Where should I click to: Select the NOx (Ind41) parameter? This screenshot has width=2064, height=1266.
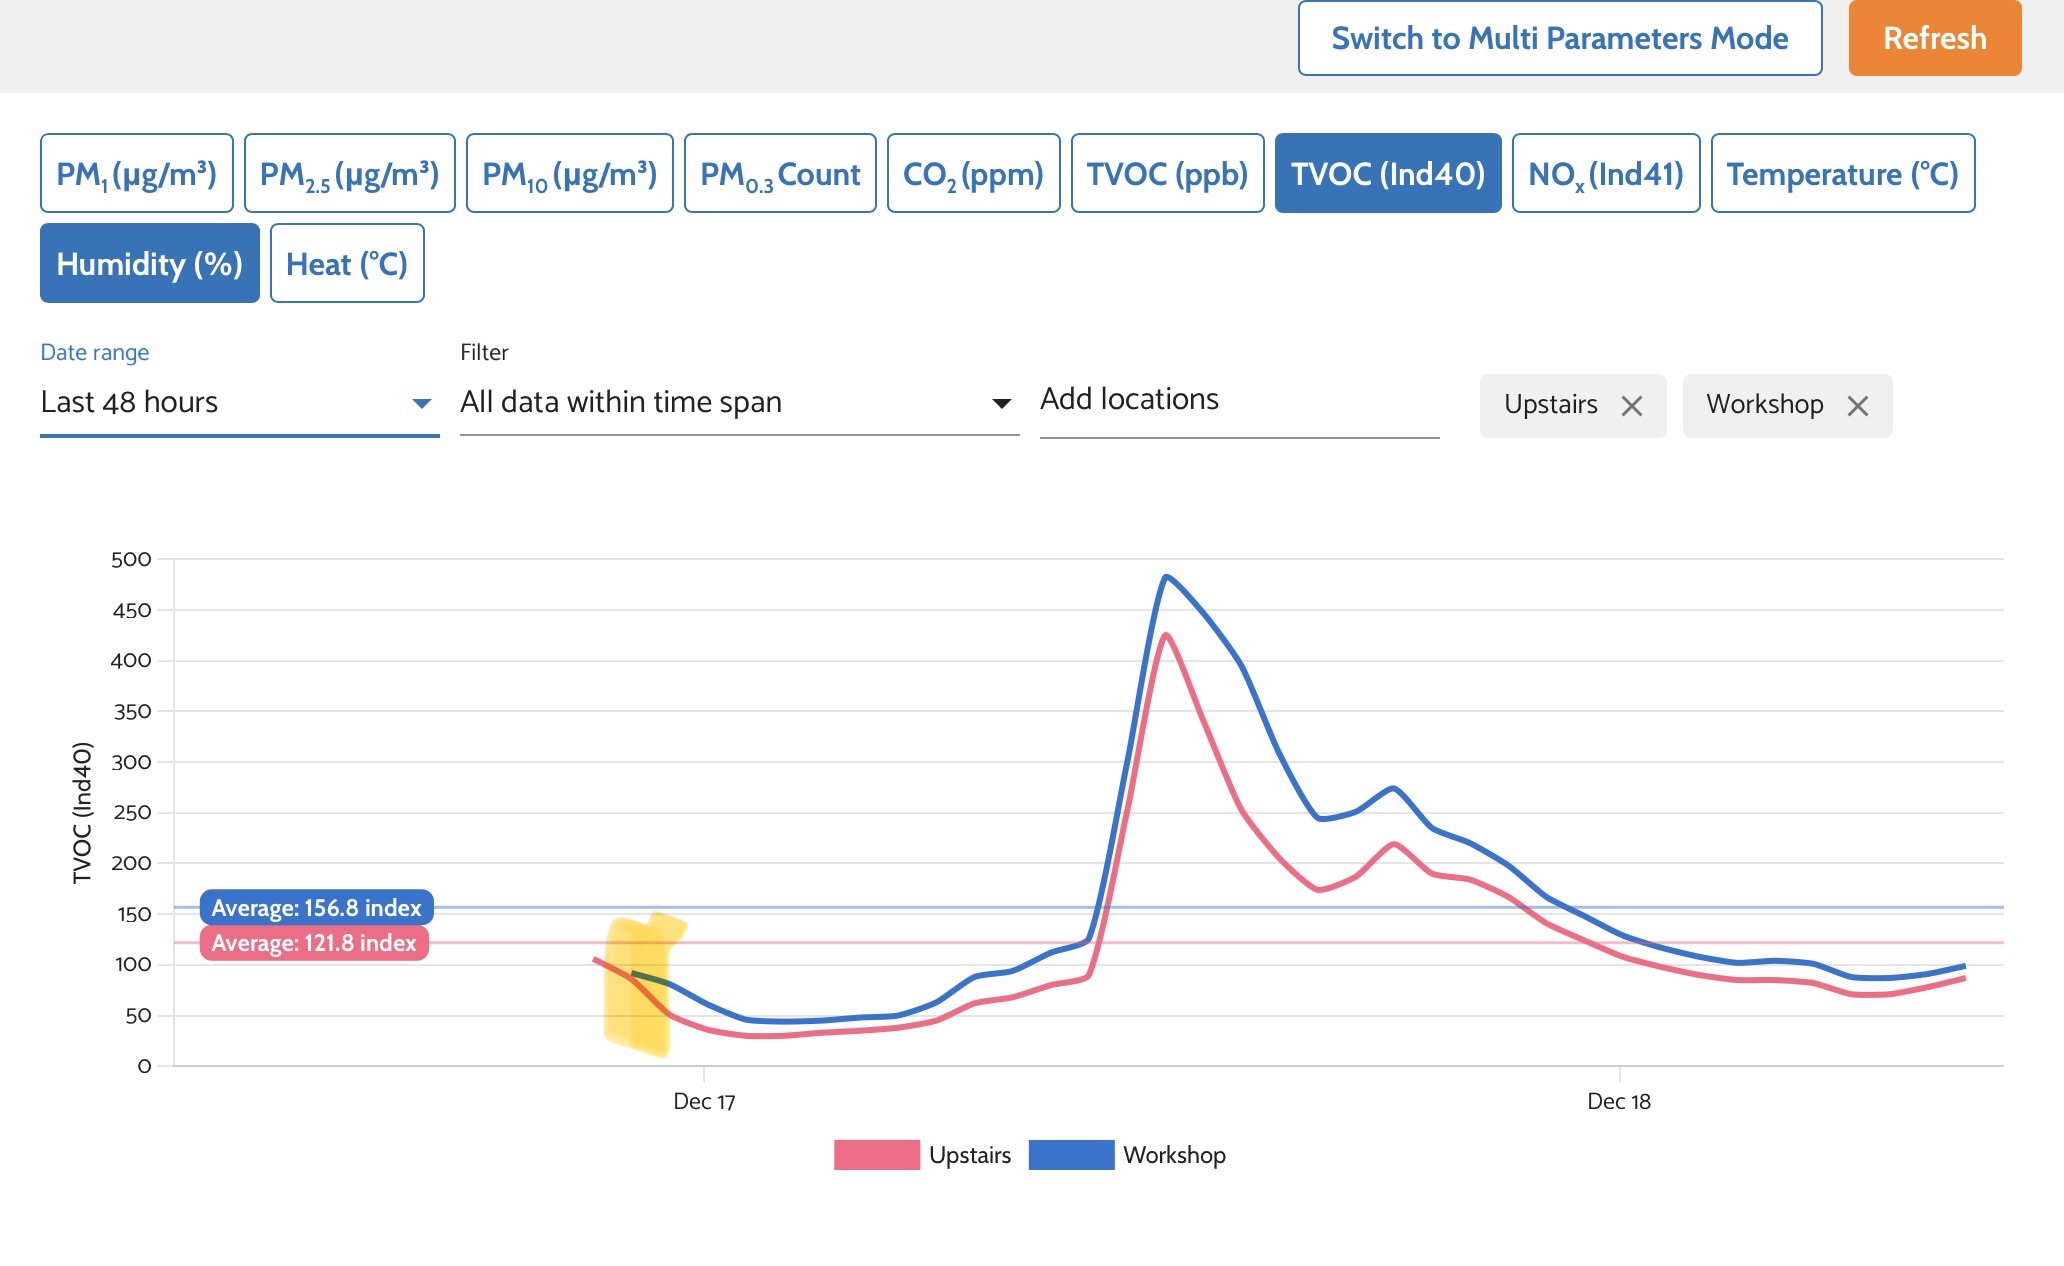[x=1605, y=174]
